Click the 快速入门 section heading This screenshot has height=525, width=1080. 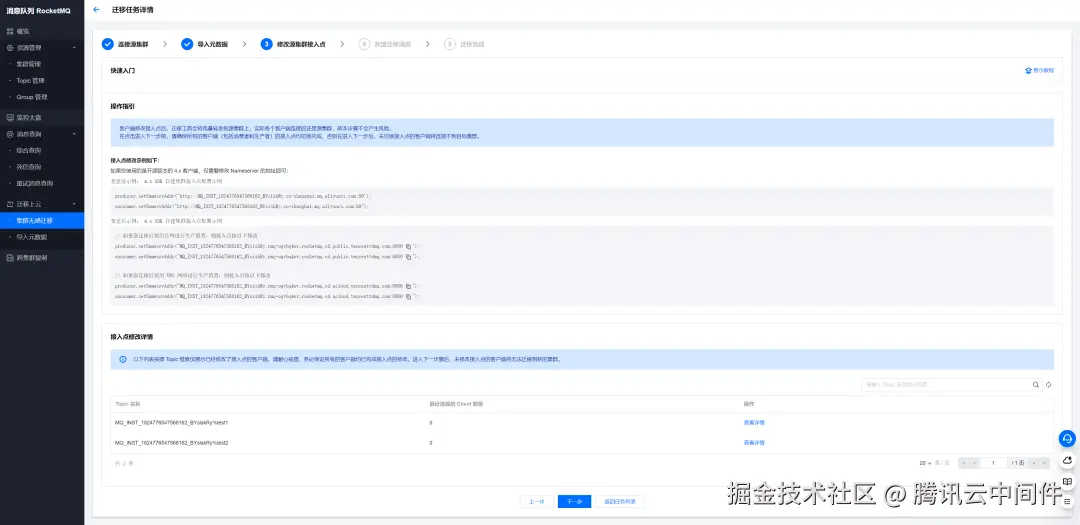tap(123, 70)
